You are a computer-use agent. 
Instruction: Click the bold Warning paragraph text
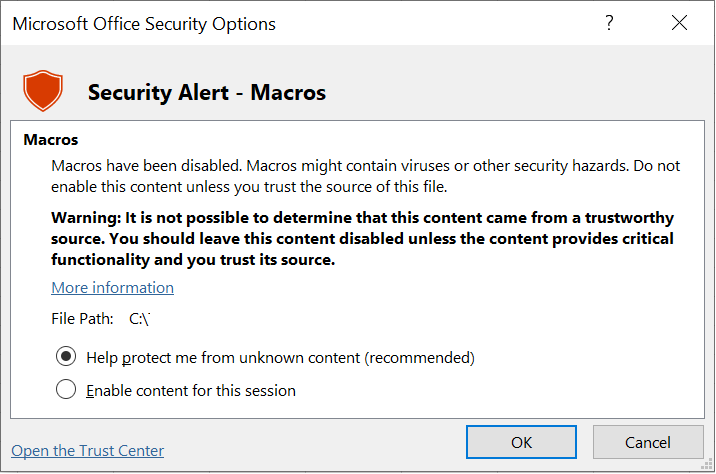click(x=363, y=239)
